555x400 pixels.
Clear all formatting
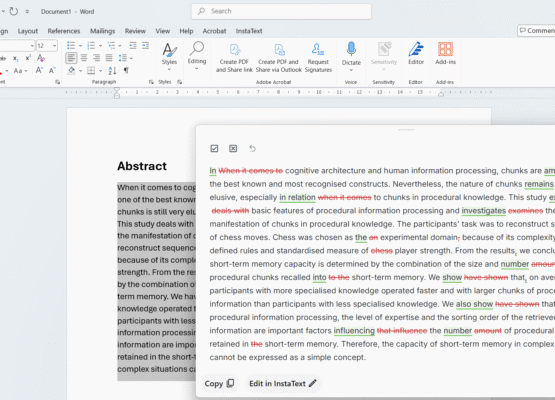[x=41, y=58]
